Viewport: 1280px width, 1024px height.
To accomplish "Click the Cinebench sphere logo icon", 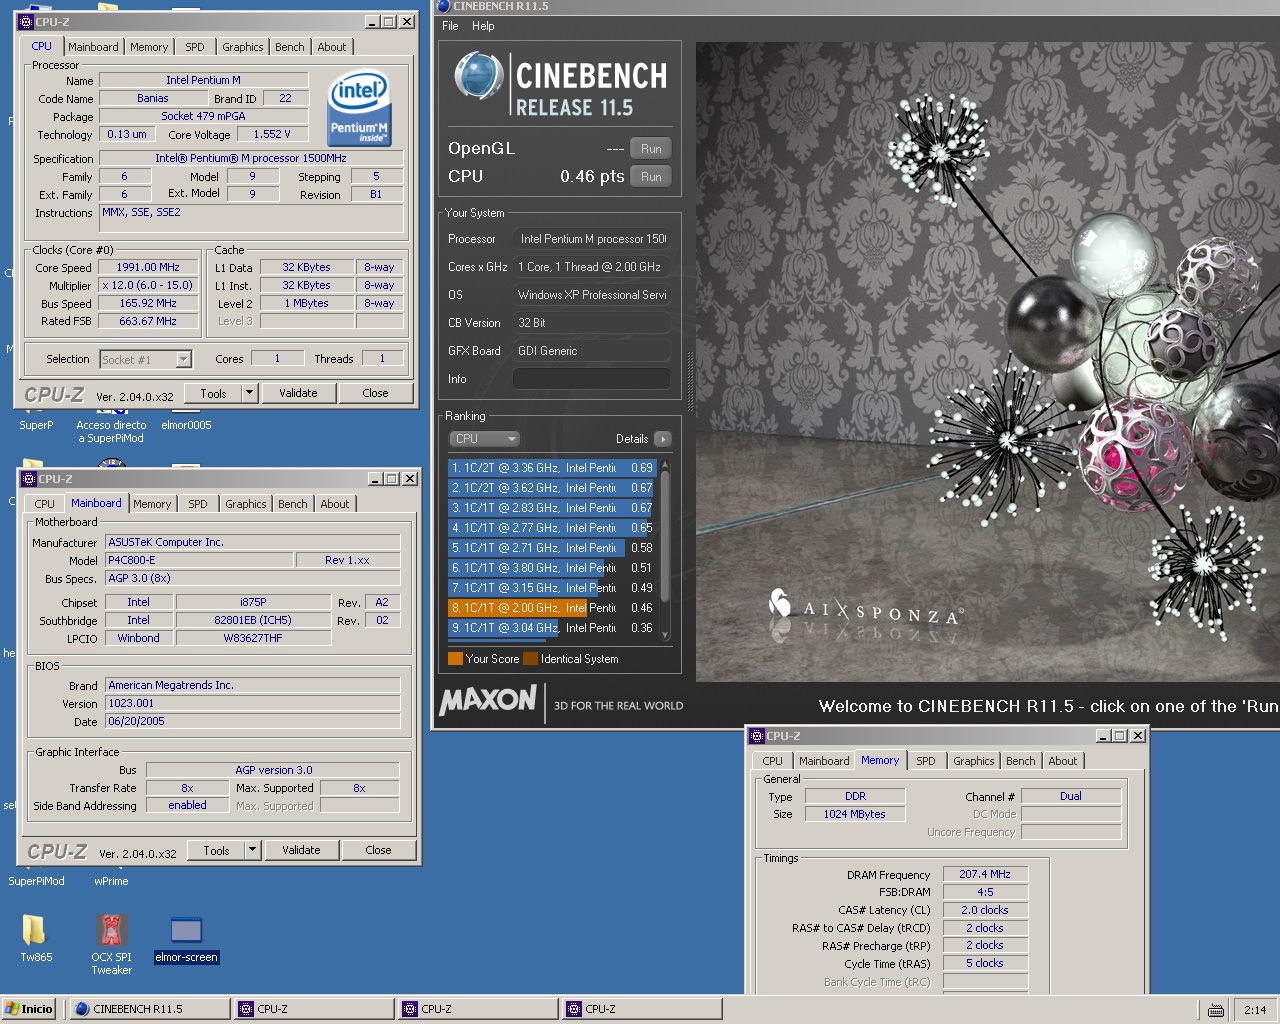I will click(478, 76).
